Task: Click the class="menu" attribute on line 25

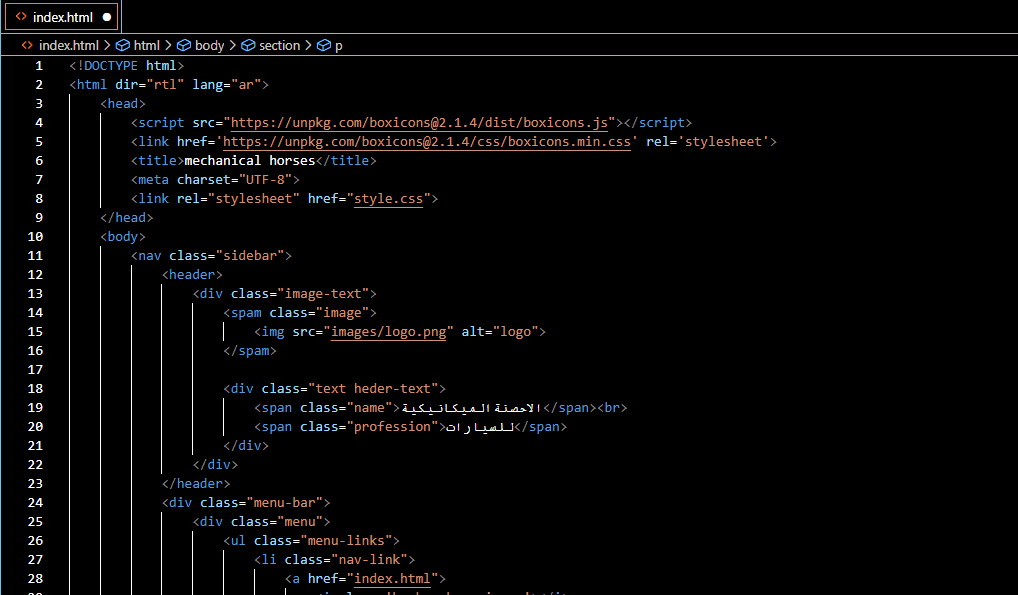Action: (277, 522)
